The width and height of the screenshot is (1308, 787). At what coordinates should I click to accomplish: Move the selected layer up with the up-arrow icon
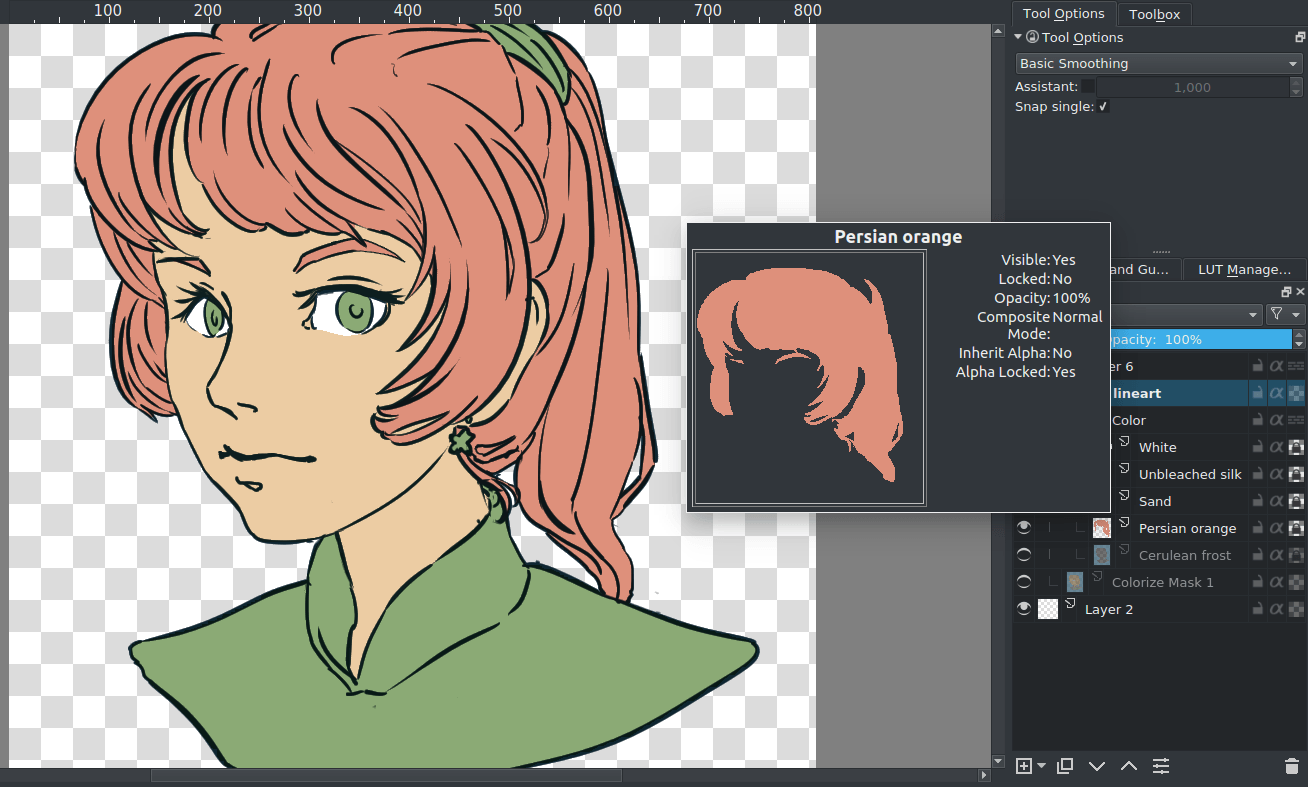coord(1128,765)
